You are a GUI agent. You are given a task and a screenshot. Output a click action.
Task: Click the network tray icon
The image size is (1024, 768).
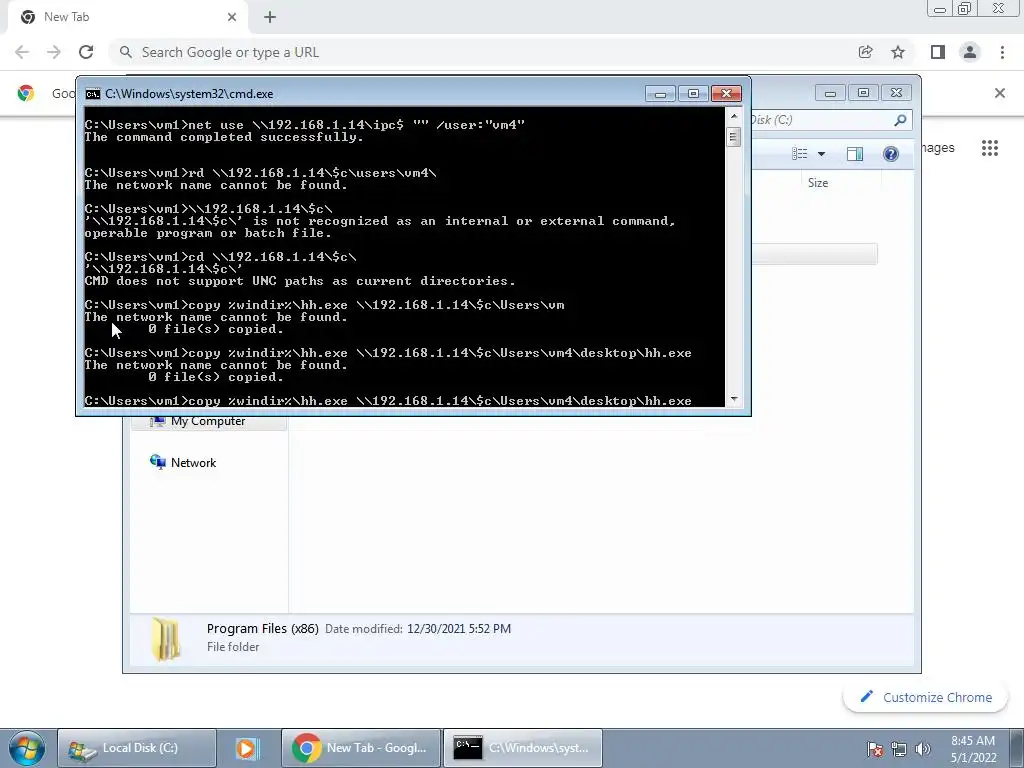pos(899,749)
